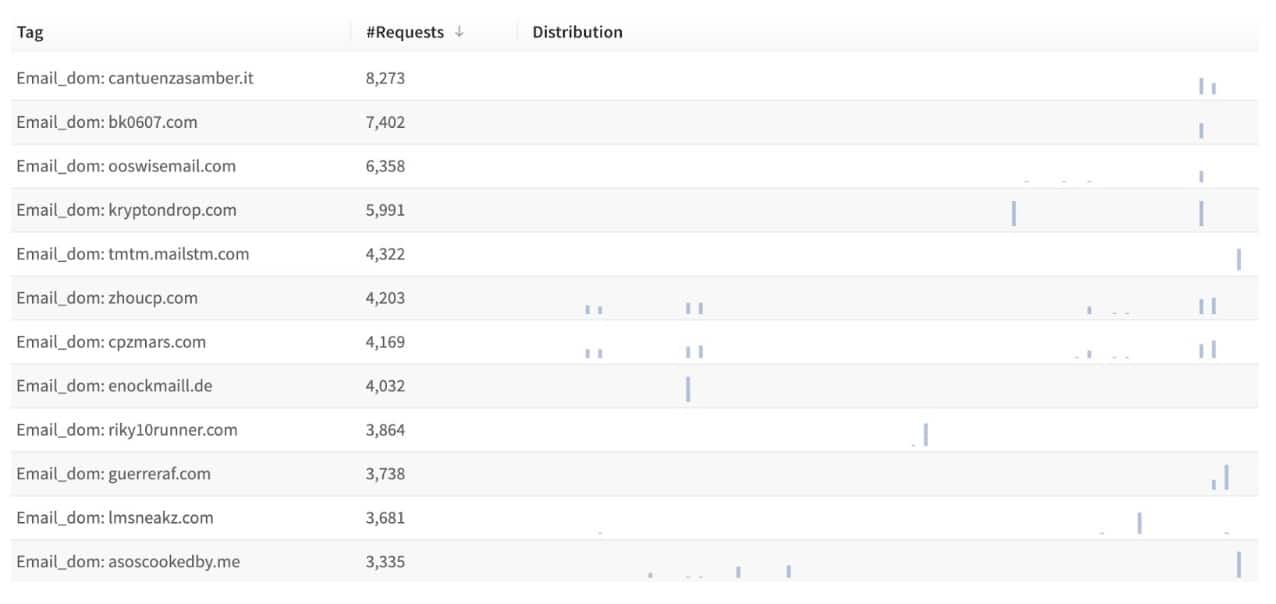Image resolution: width=1276 pixels, height=604 pixels.
Task: Sort by the Tag column header
Action: pos(30,32)
